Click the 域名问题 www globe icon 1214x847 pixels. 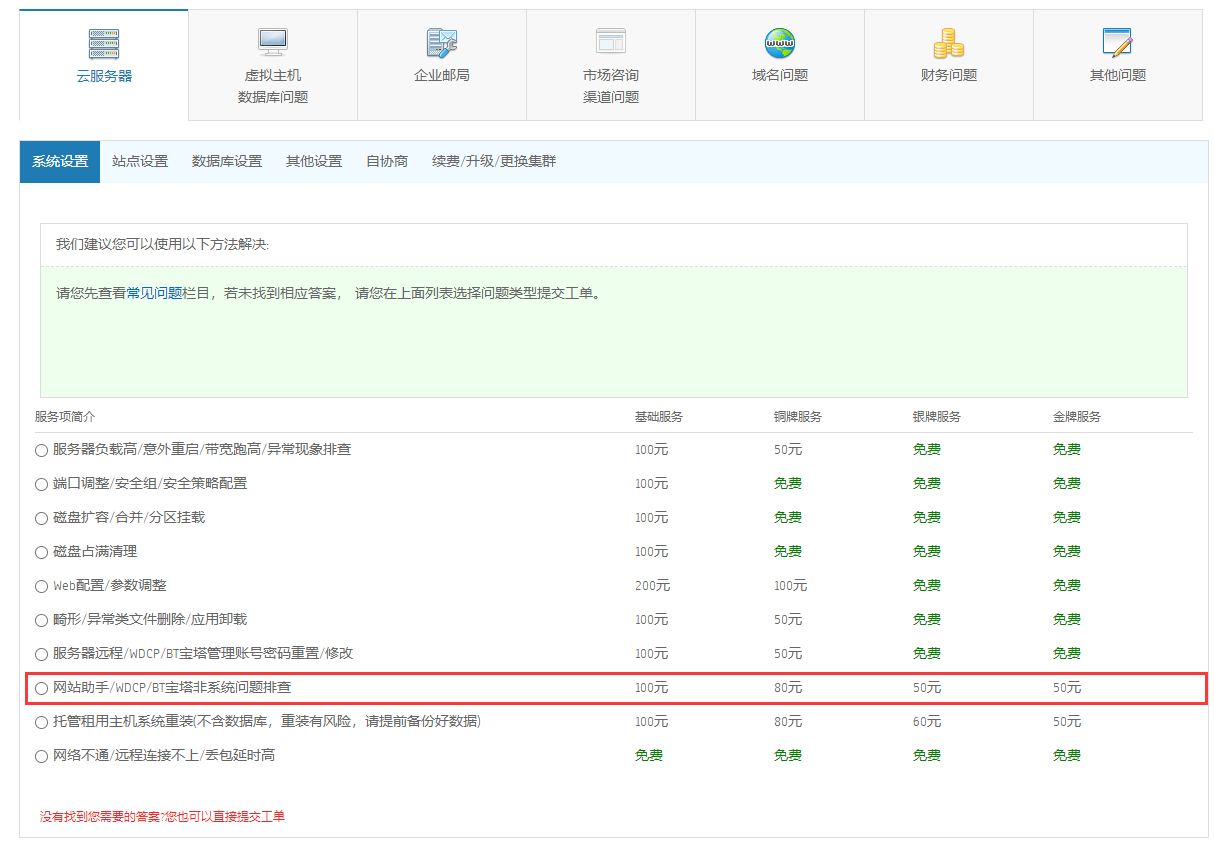[x=780, y=43]
